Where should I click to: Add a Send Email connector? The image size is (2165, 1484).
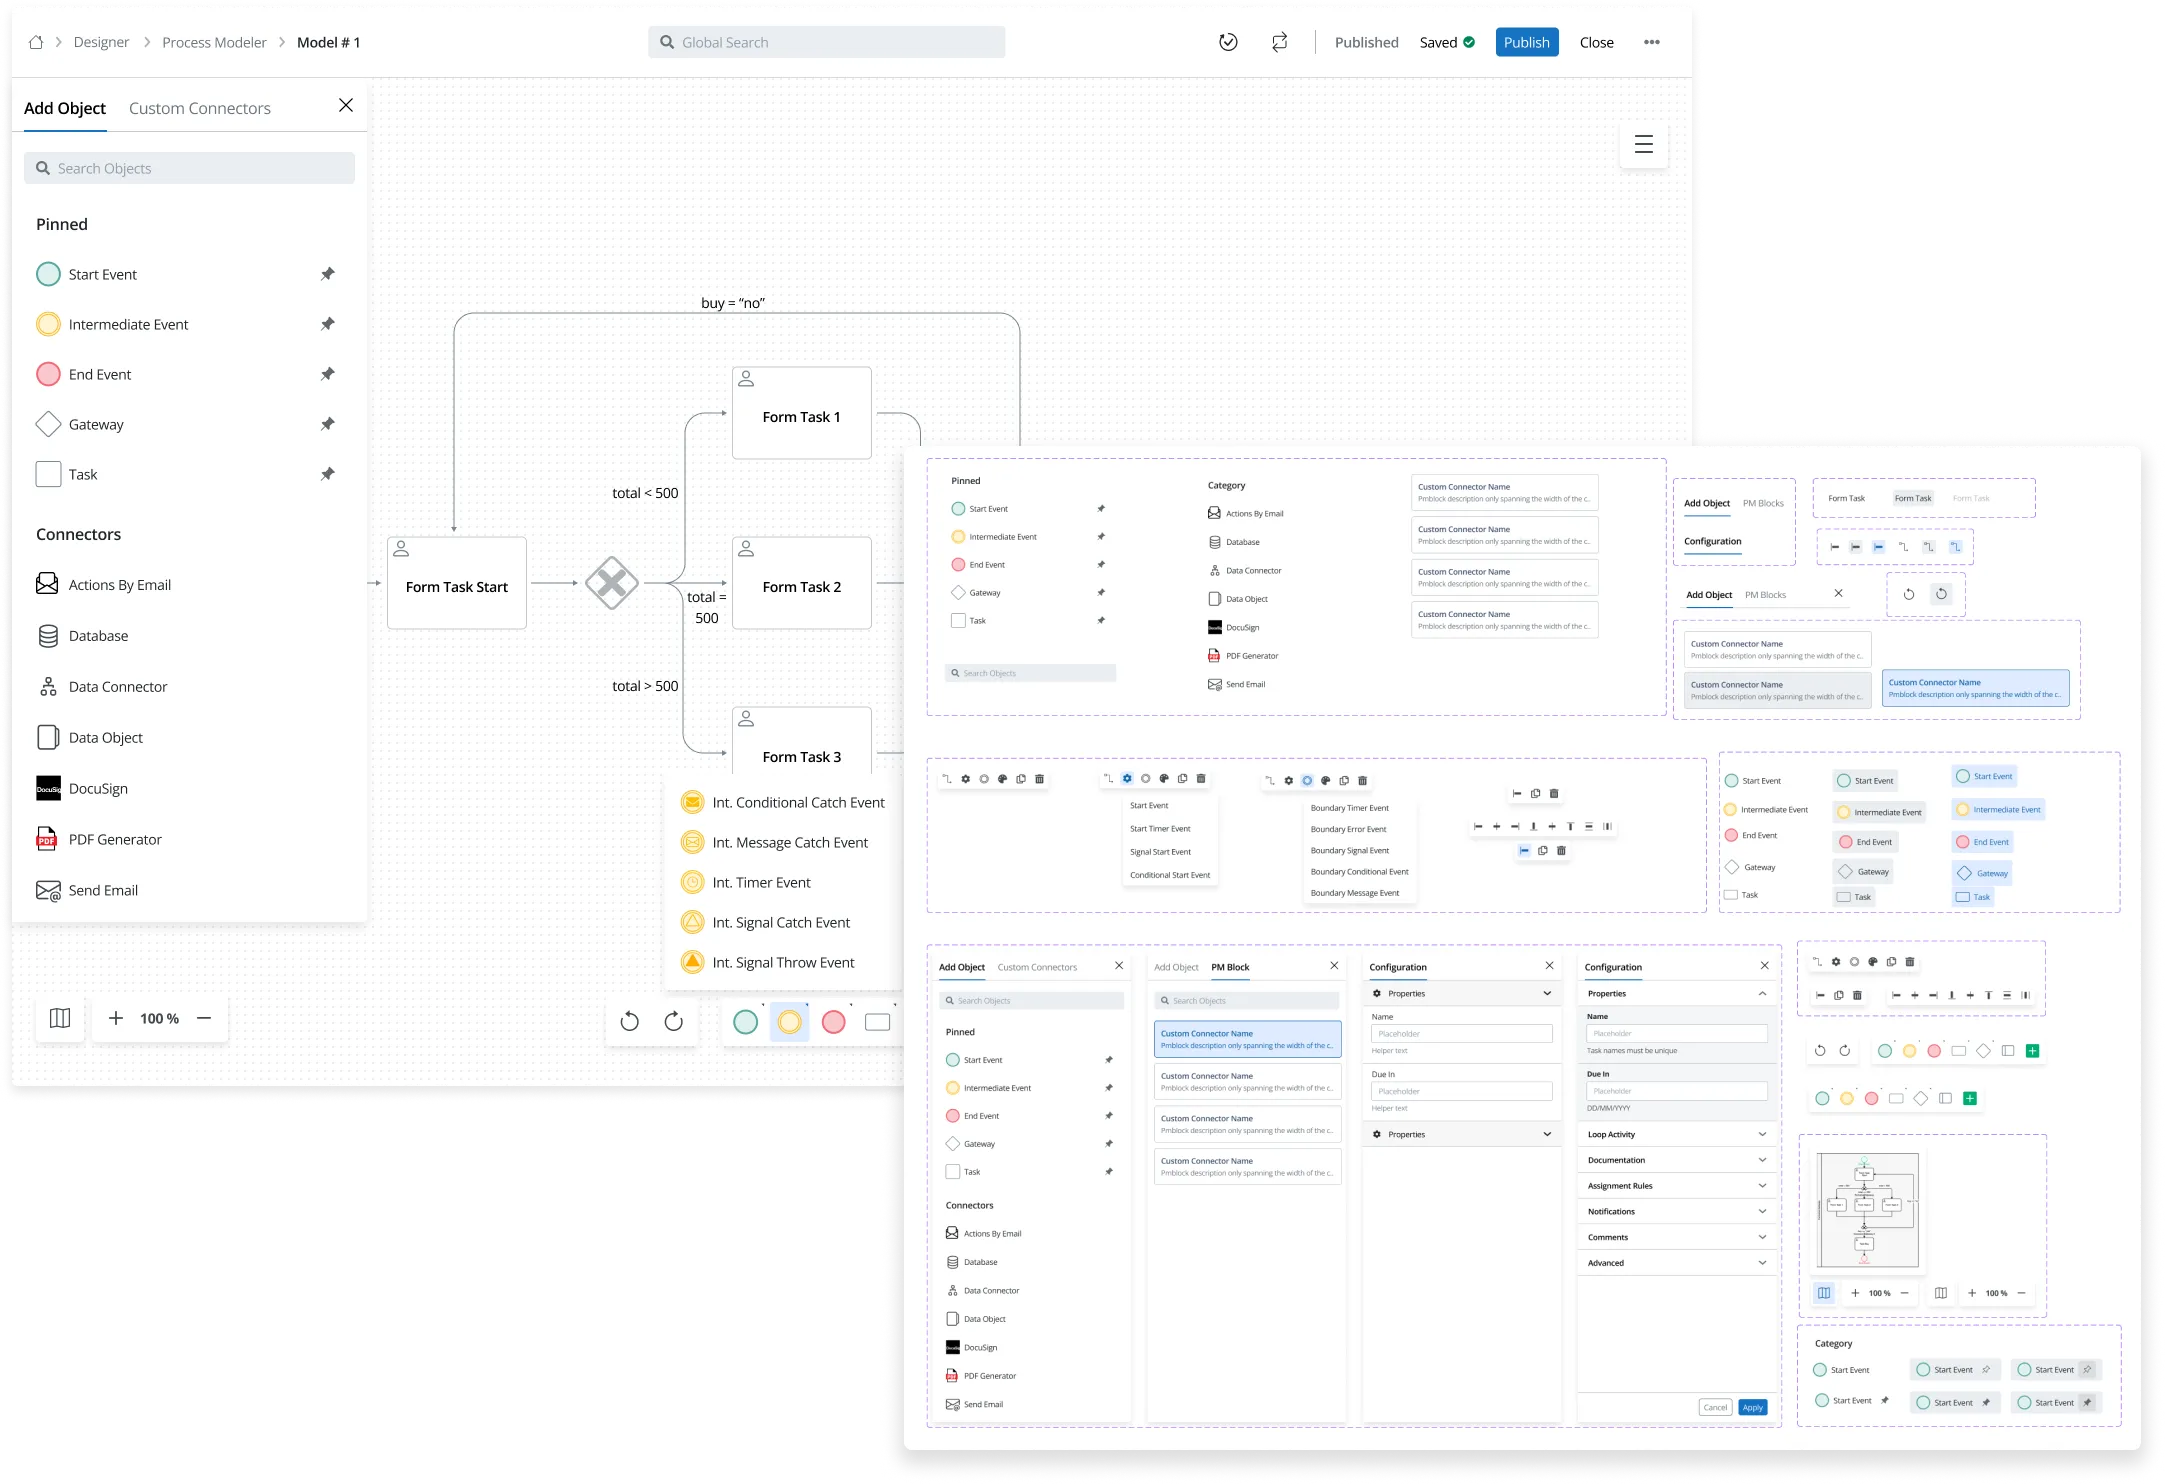104,889
